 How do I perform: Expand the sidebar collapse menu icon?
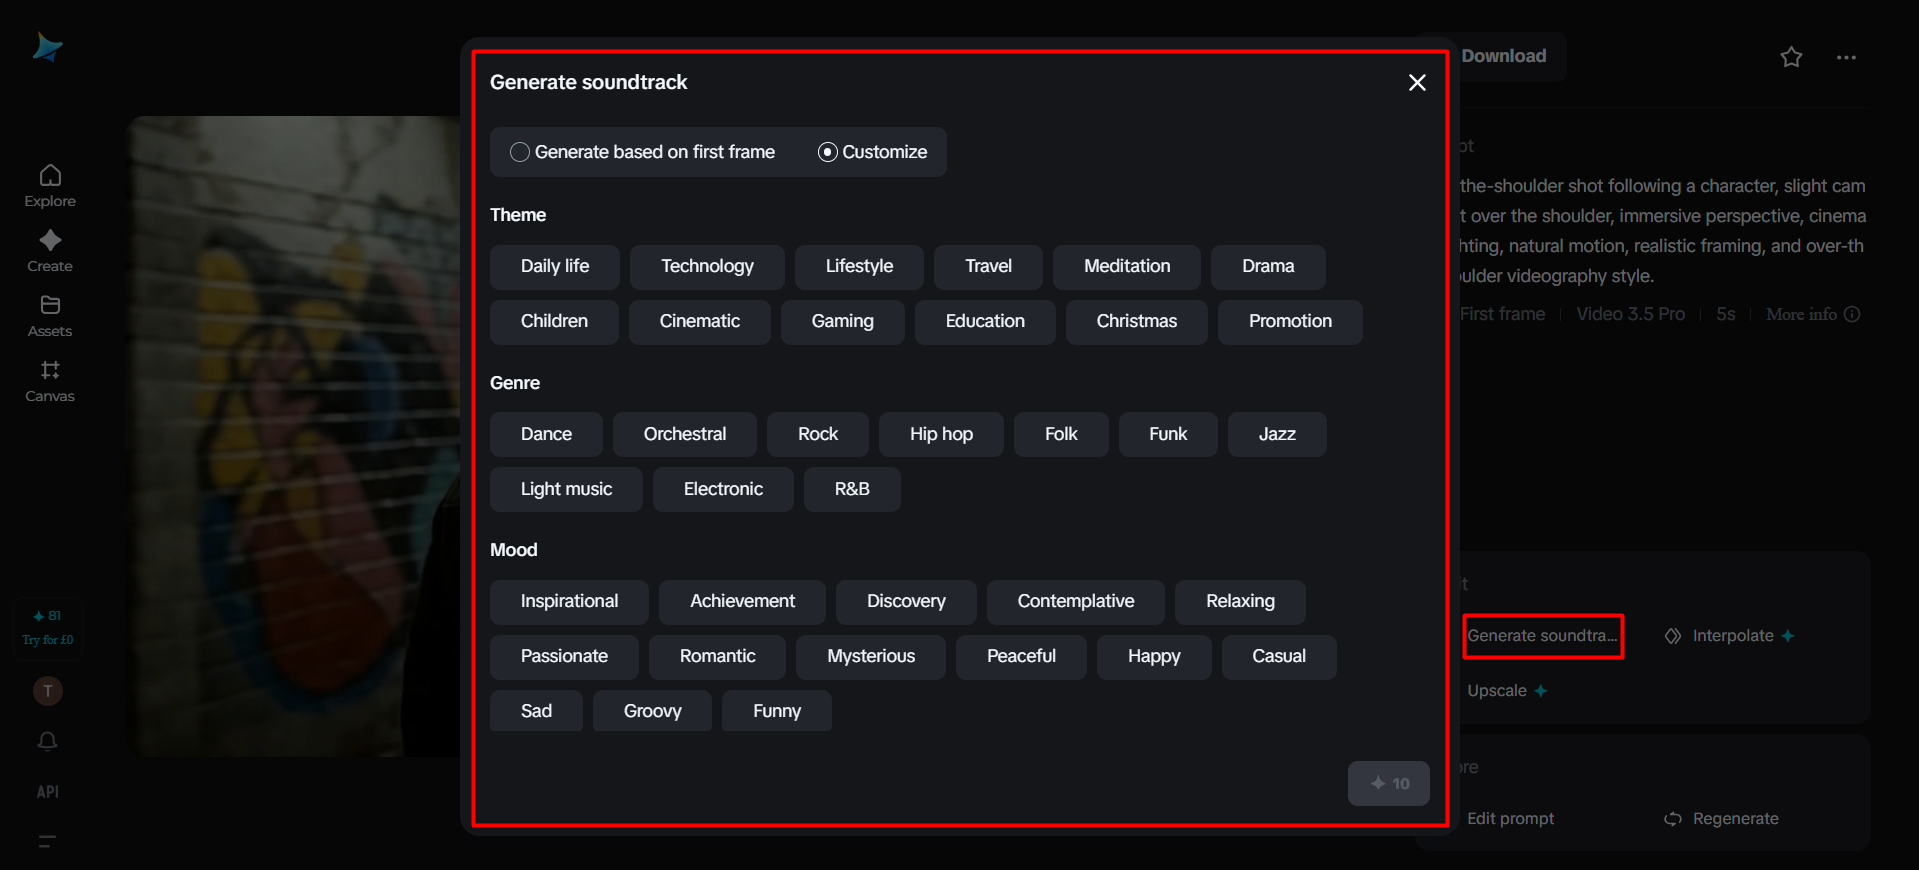[x=47, y=841]
